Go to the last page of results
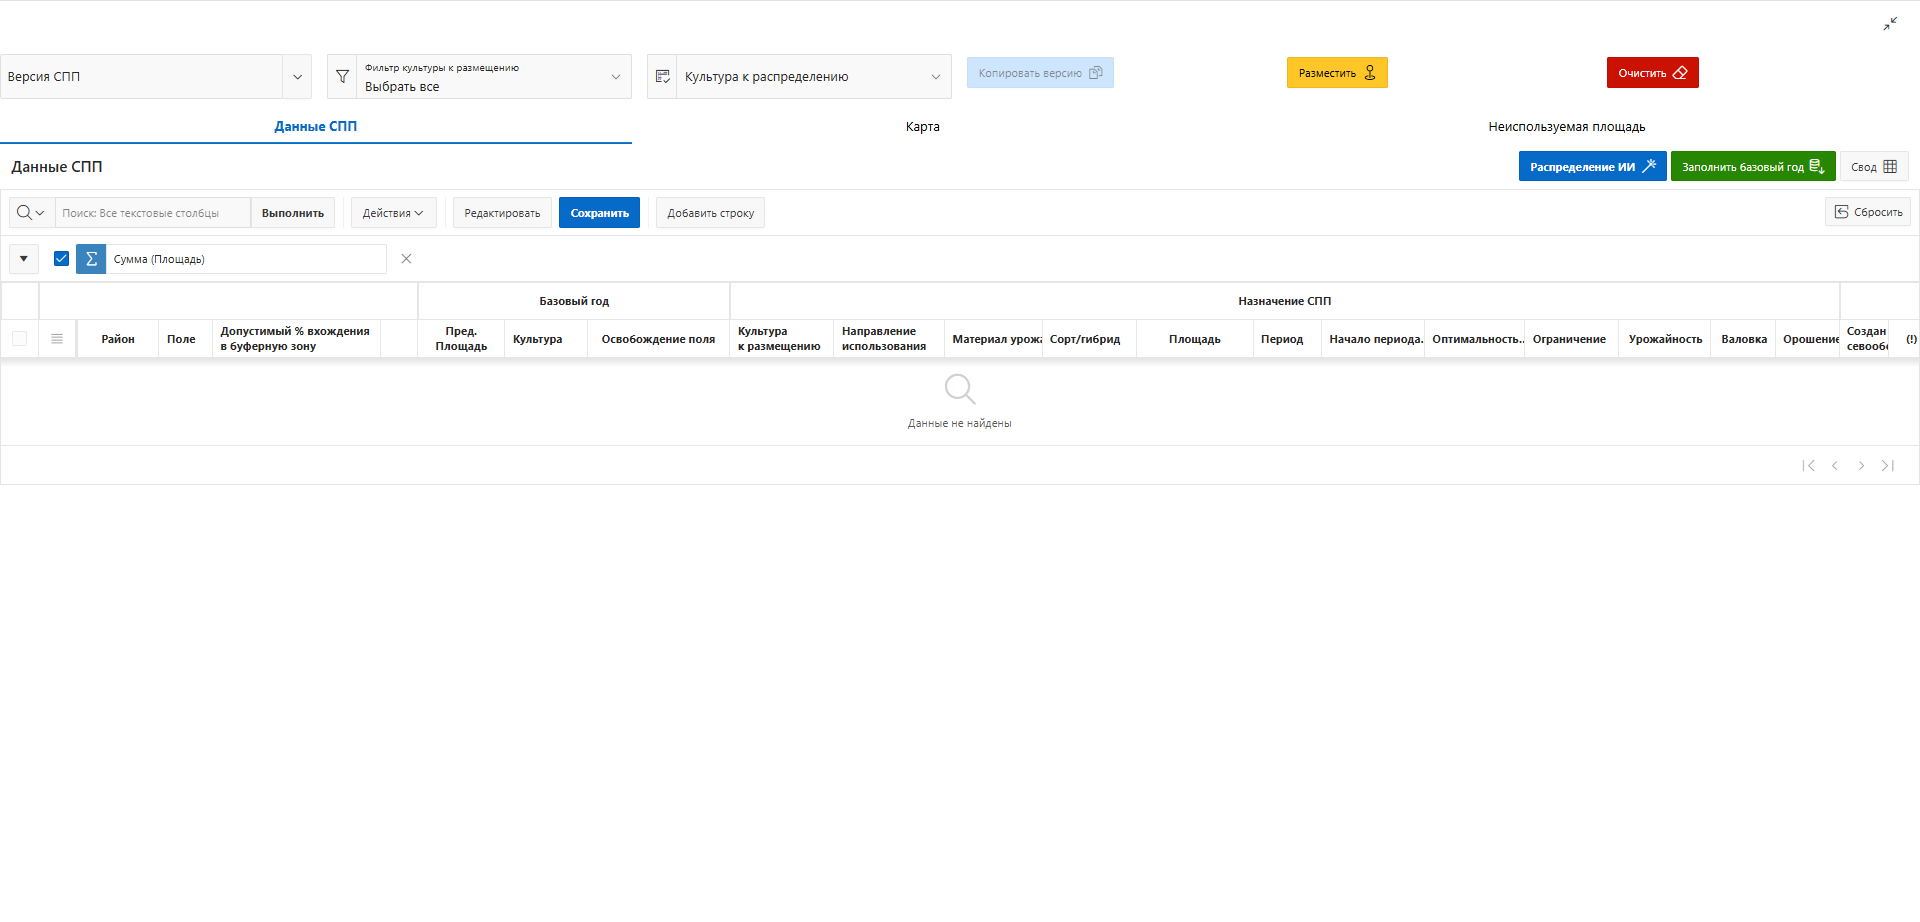The width and height of the screenshot is (1920, 922). click(1888, 466)
